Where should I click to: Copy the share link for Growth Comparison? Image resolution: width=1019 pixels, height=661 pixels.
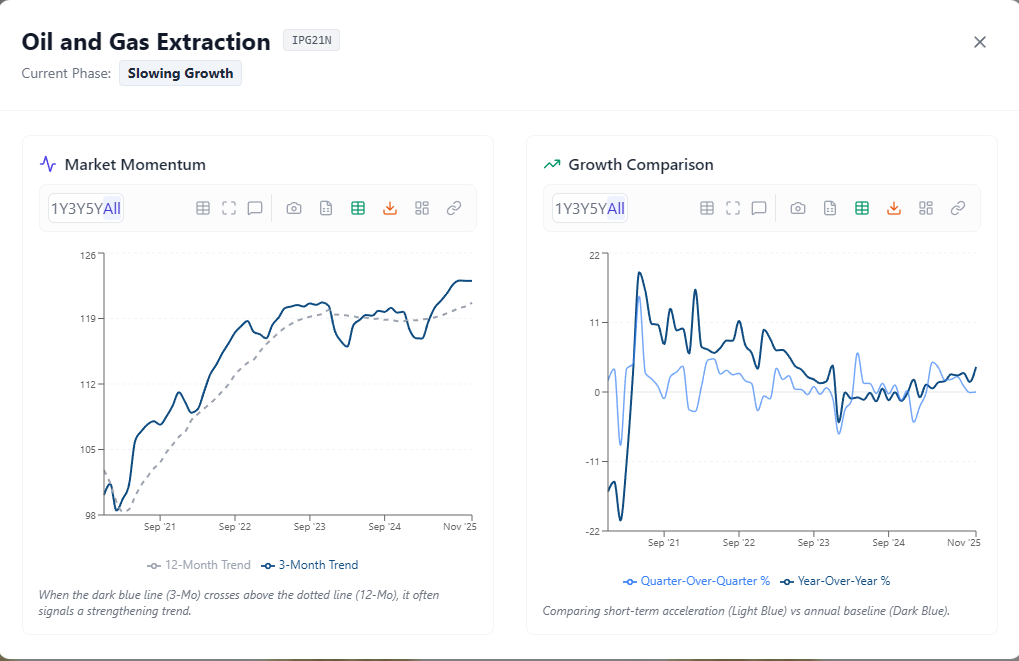pos(957,208)
